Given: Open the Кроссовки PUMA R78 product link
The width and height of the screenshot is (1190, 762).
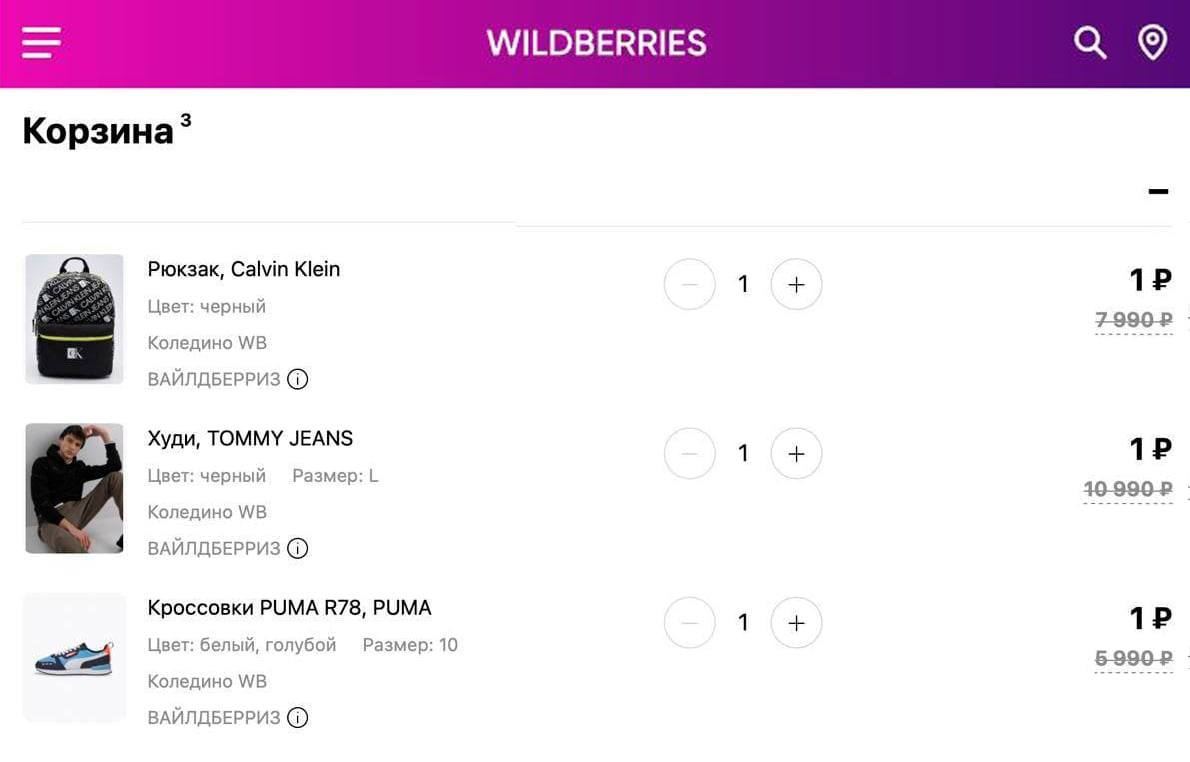Looking at the screenshot, I should pyautogui.click(x=289, y=607).
